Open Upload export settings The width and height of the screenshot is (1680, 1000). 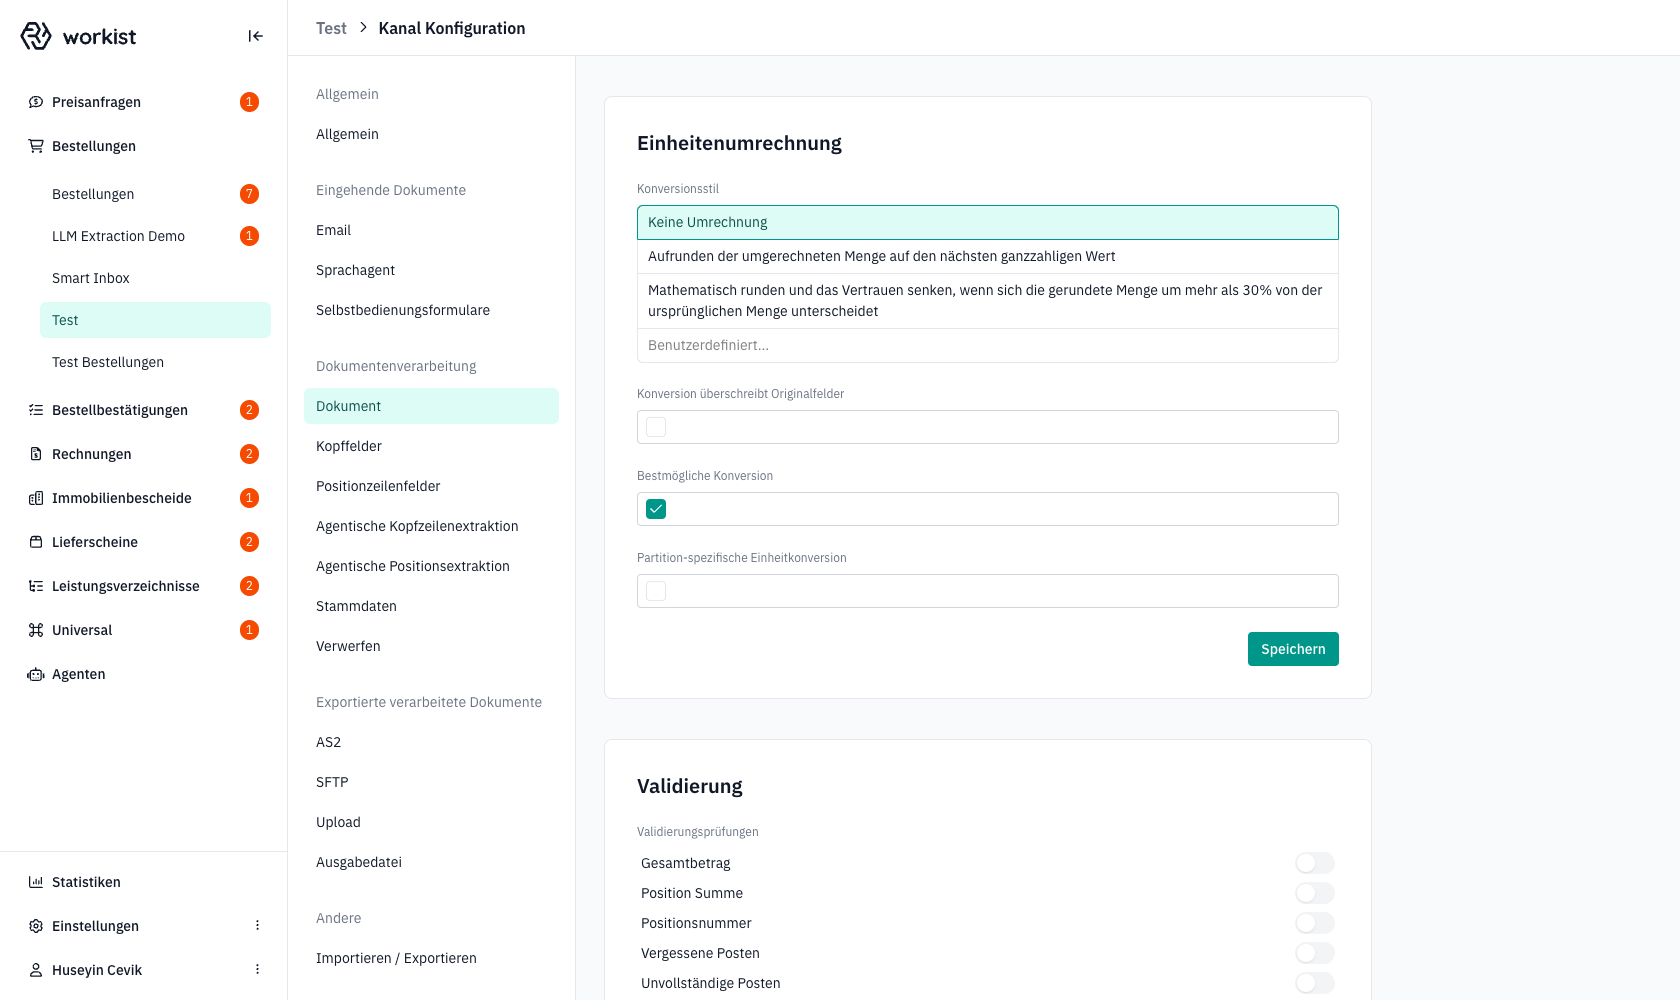431,822
